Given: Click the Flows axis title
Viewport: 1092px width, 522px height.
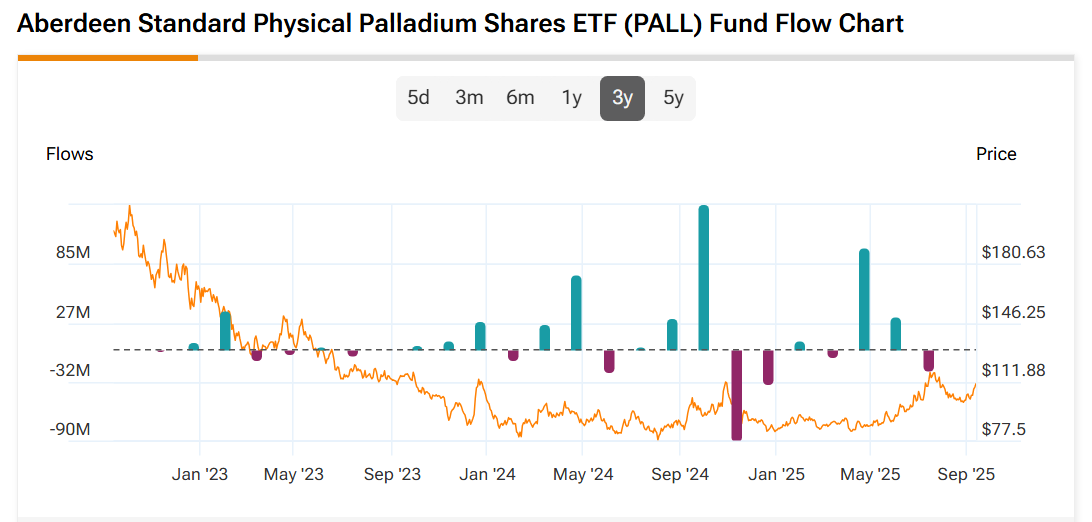Looking at the screenshot, I should pos(70,154).
